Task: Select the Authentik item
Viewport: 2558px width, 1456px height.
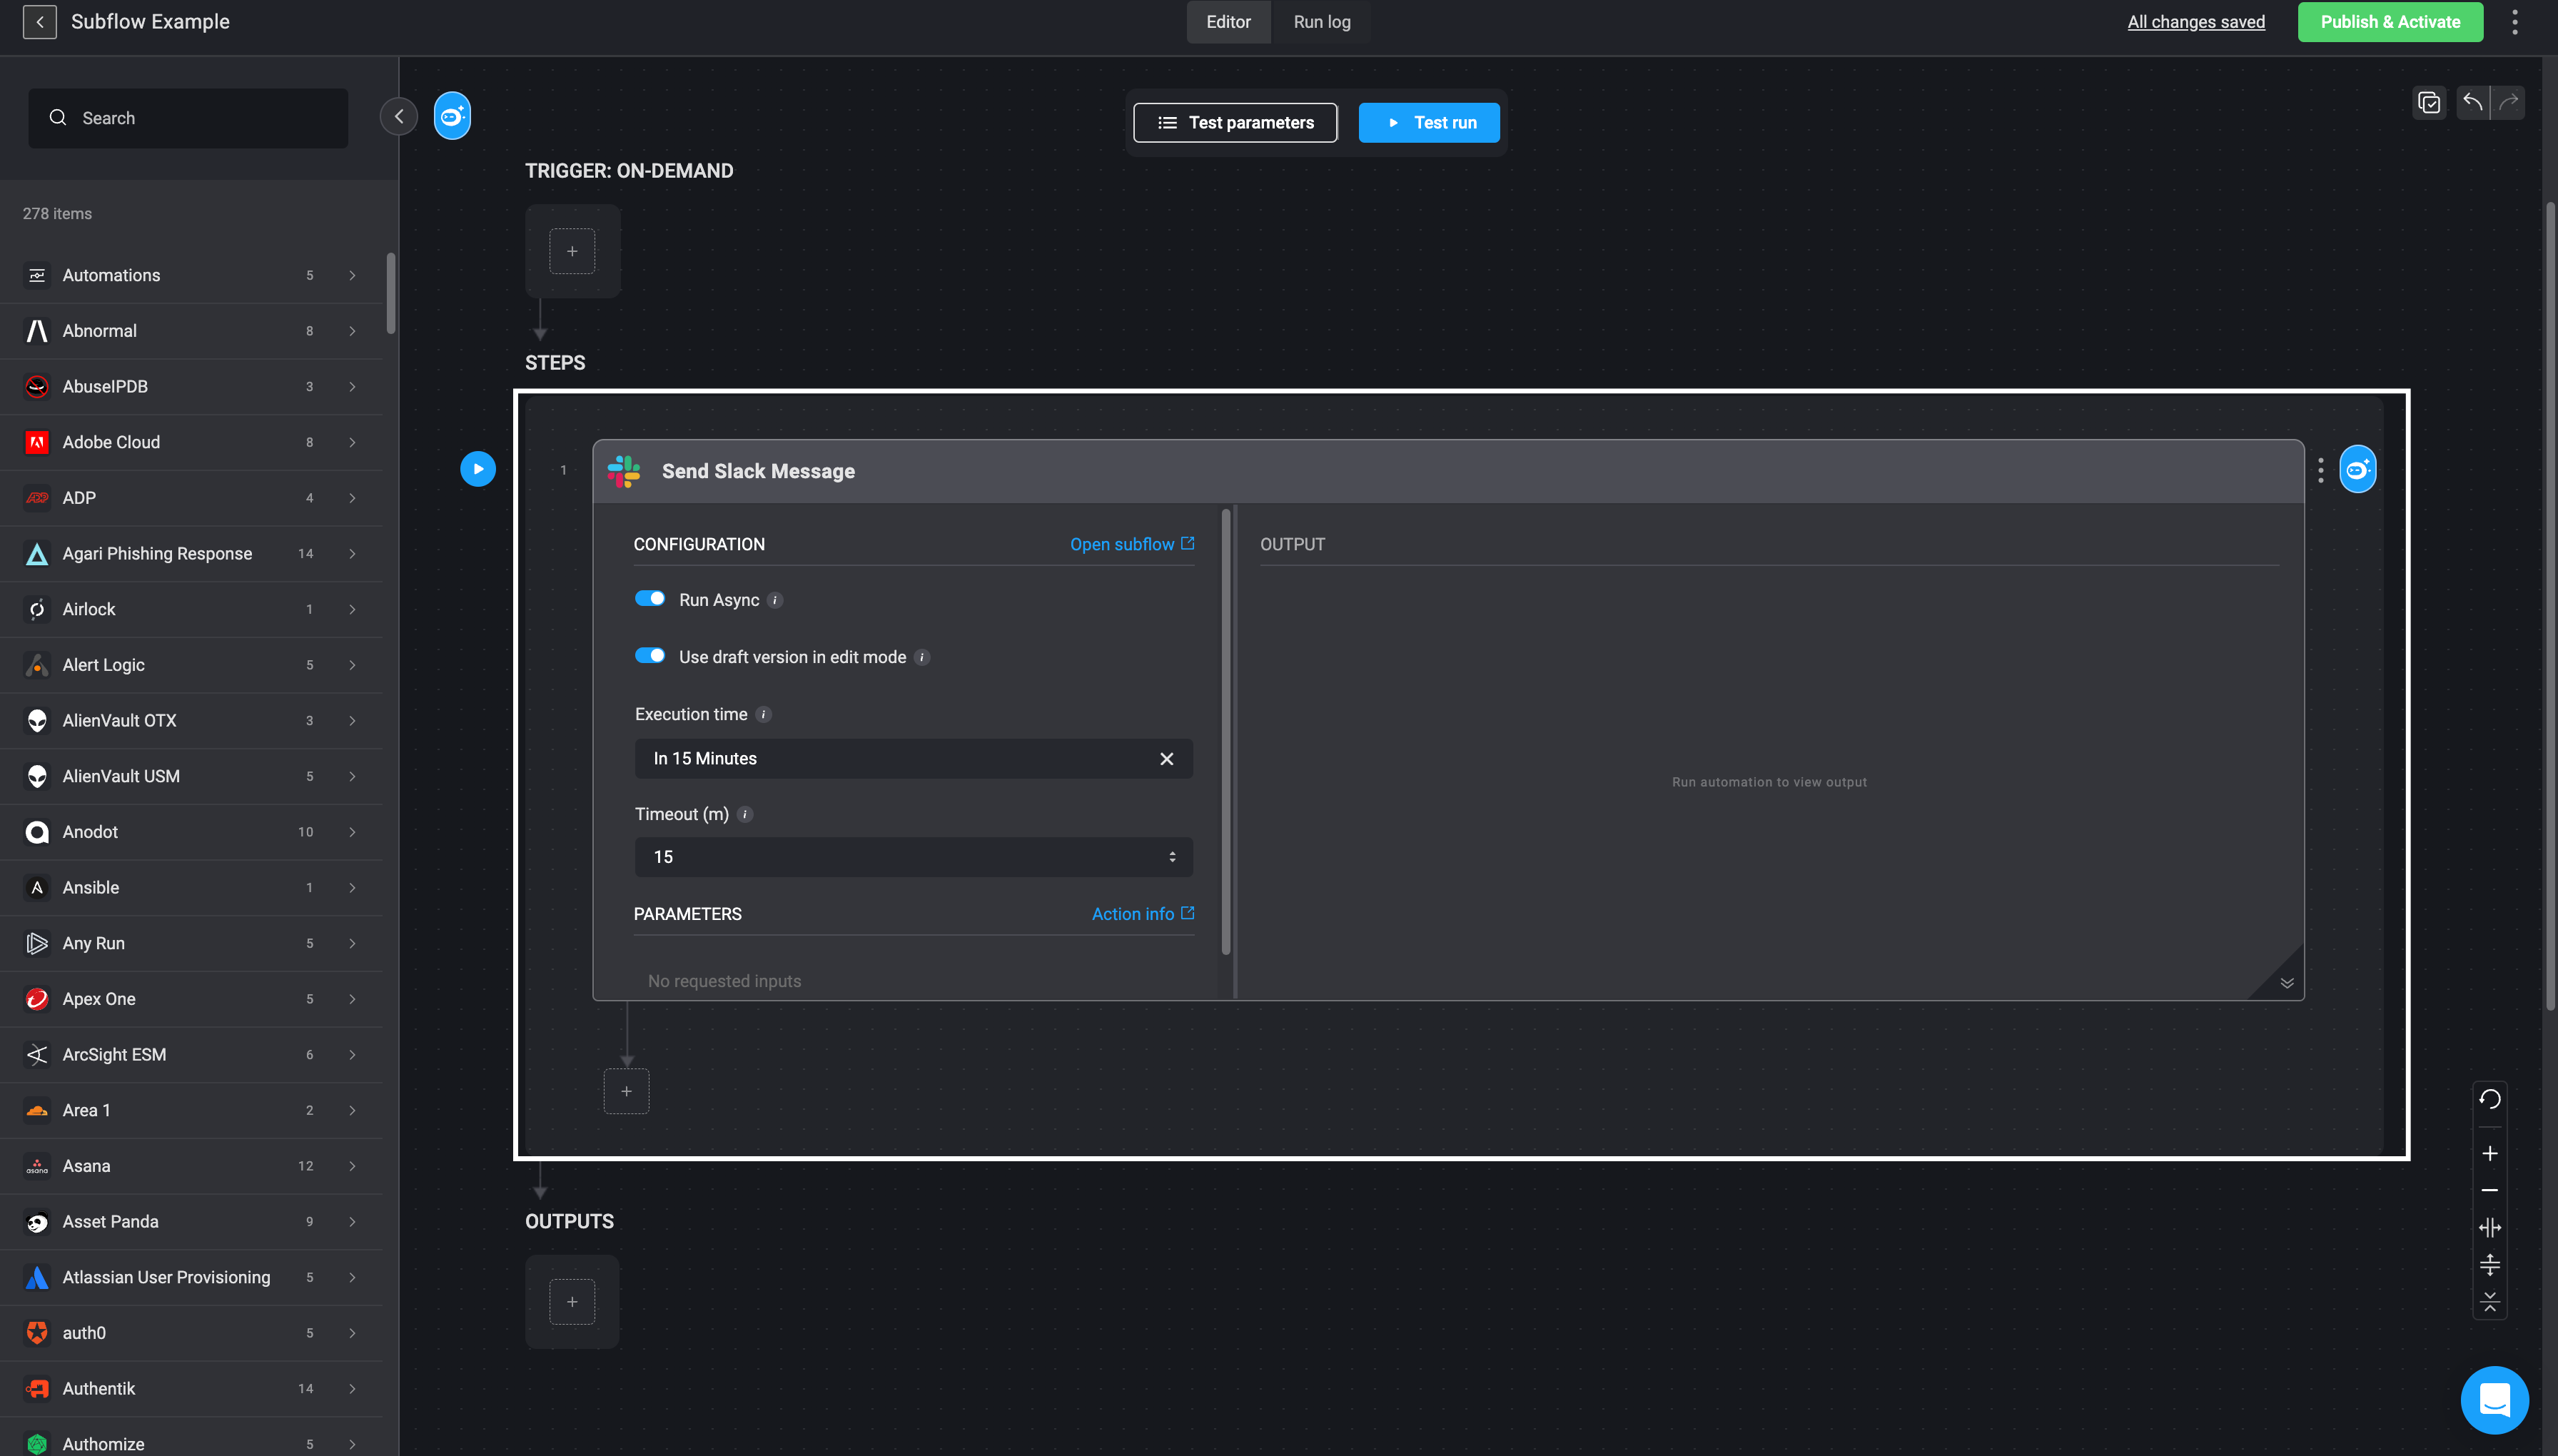Action: pyautogui.click(x=191, y=1388)
